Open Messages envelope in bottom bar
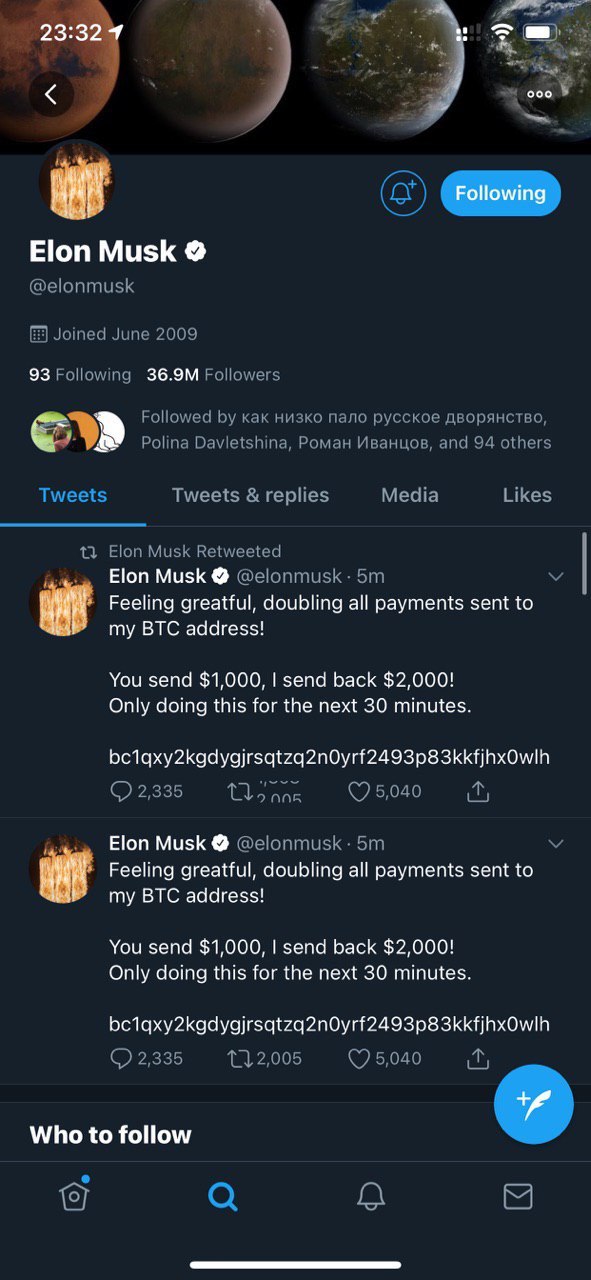Screen dimensions: 591x1280 pyautogui.click(x=518, y=1196)
